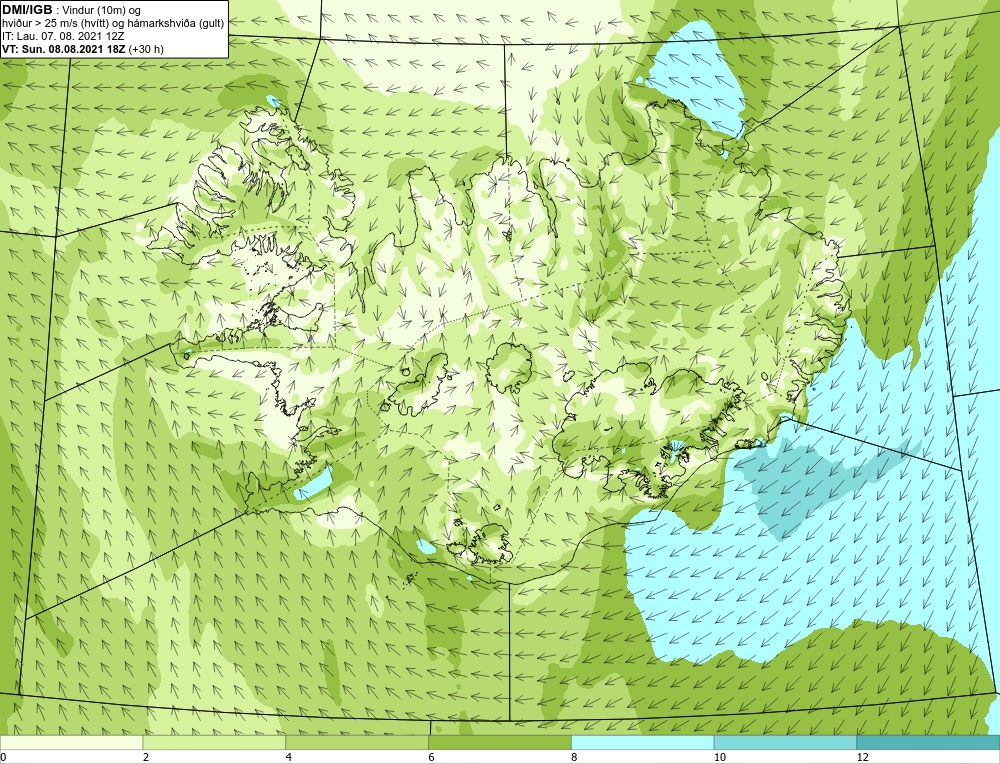Click the DMI/IGB title in legend box

tap(28, 10)
